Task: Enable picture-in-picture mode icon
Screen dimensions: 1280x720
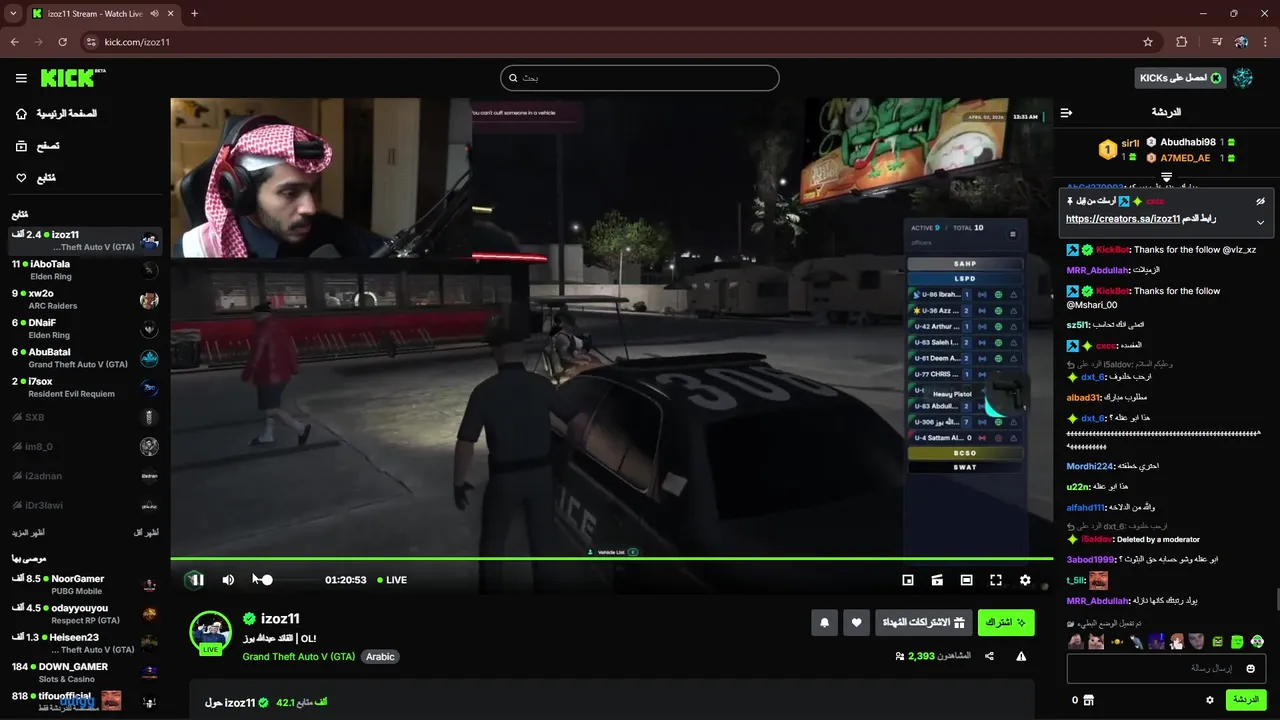Action: [908, 580]
